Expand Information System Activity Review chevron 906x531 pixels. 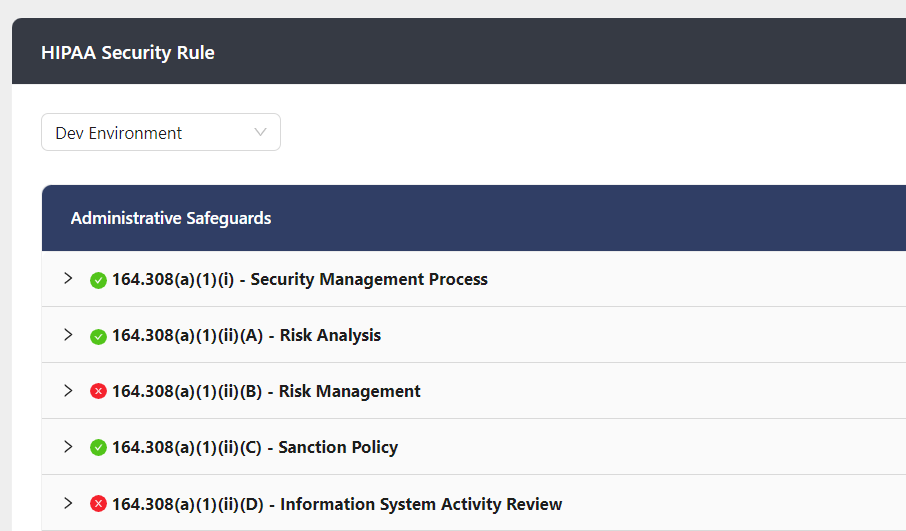coord(68,503)
